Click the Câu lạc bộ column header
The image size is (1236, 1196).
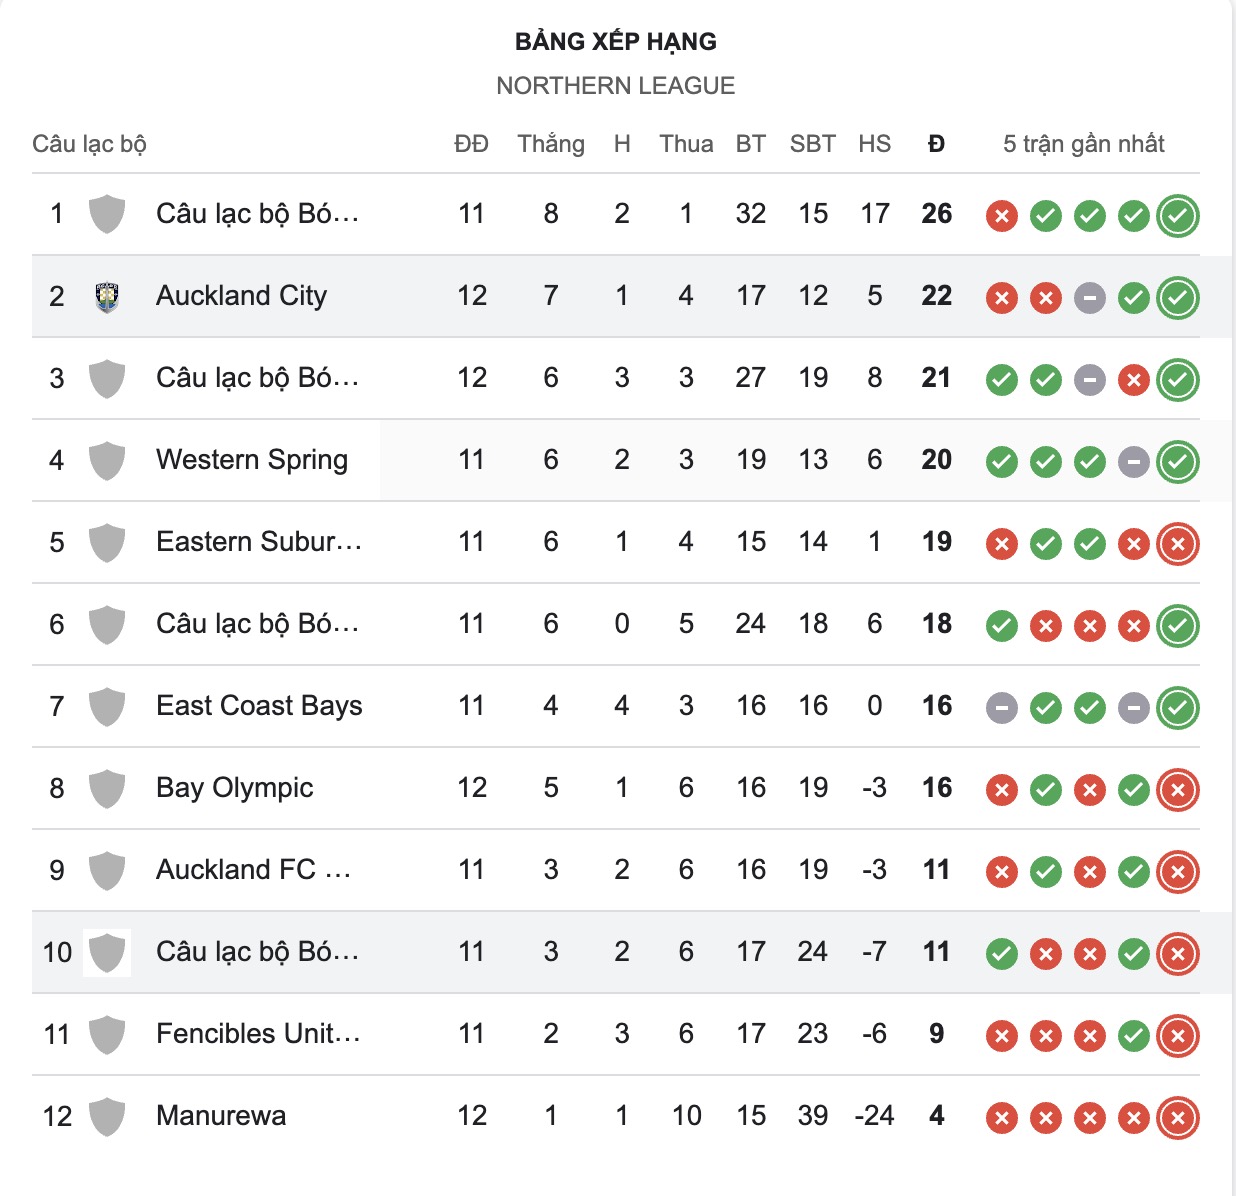click(89, 144)
